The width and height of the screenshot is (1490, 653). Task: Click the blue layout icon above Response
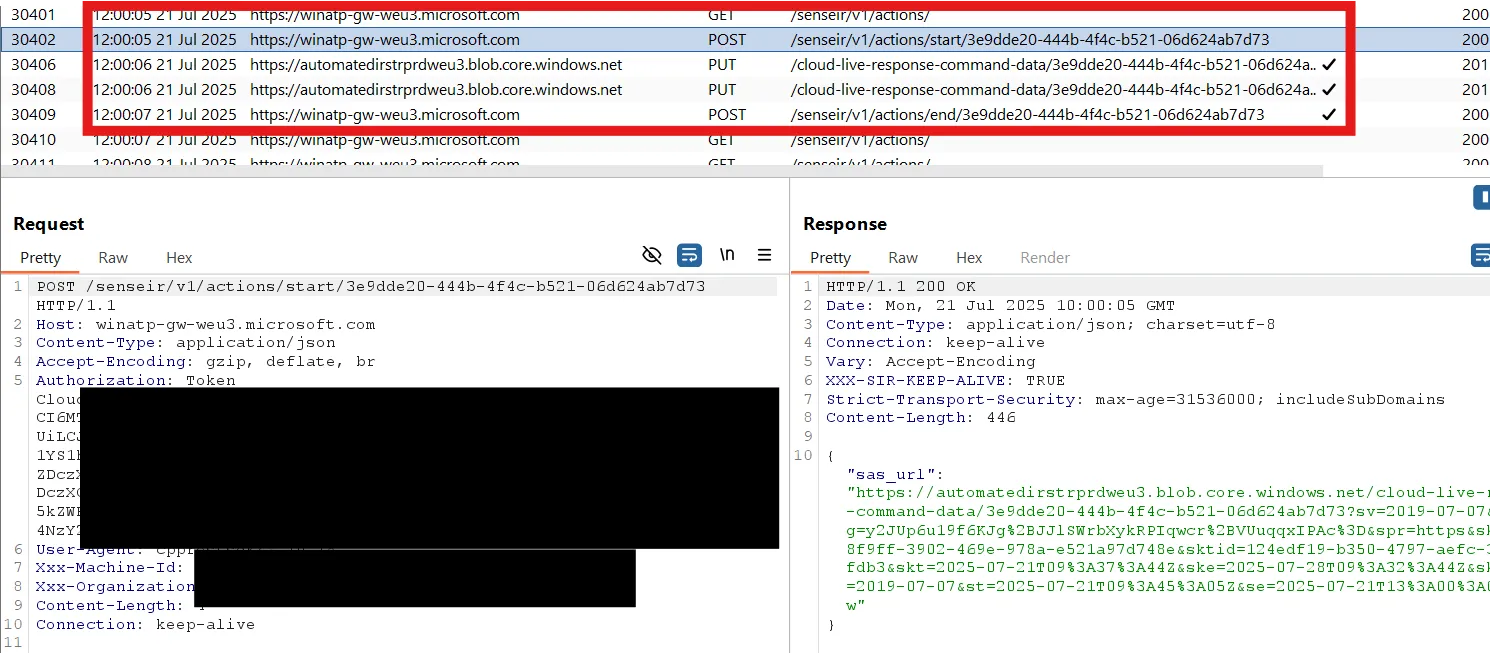pos(1481,197)
